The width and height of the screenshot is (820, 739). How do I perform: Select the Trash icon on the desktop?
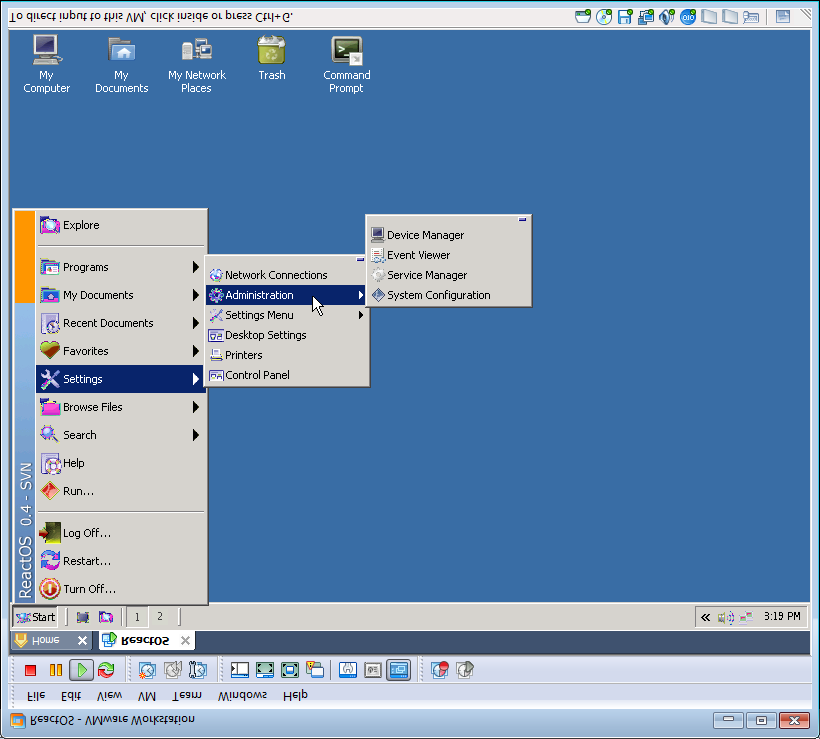271,59
